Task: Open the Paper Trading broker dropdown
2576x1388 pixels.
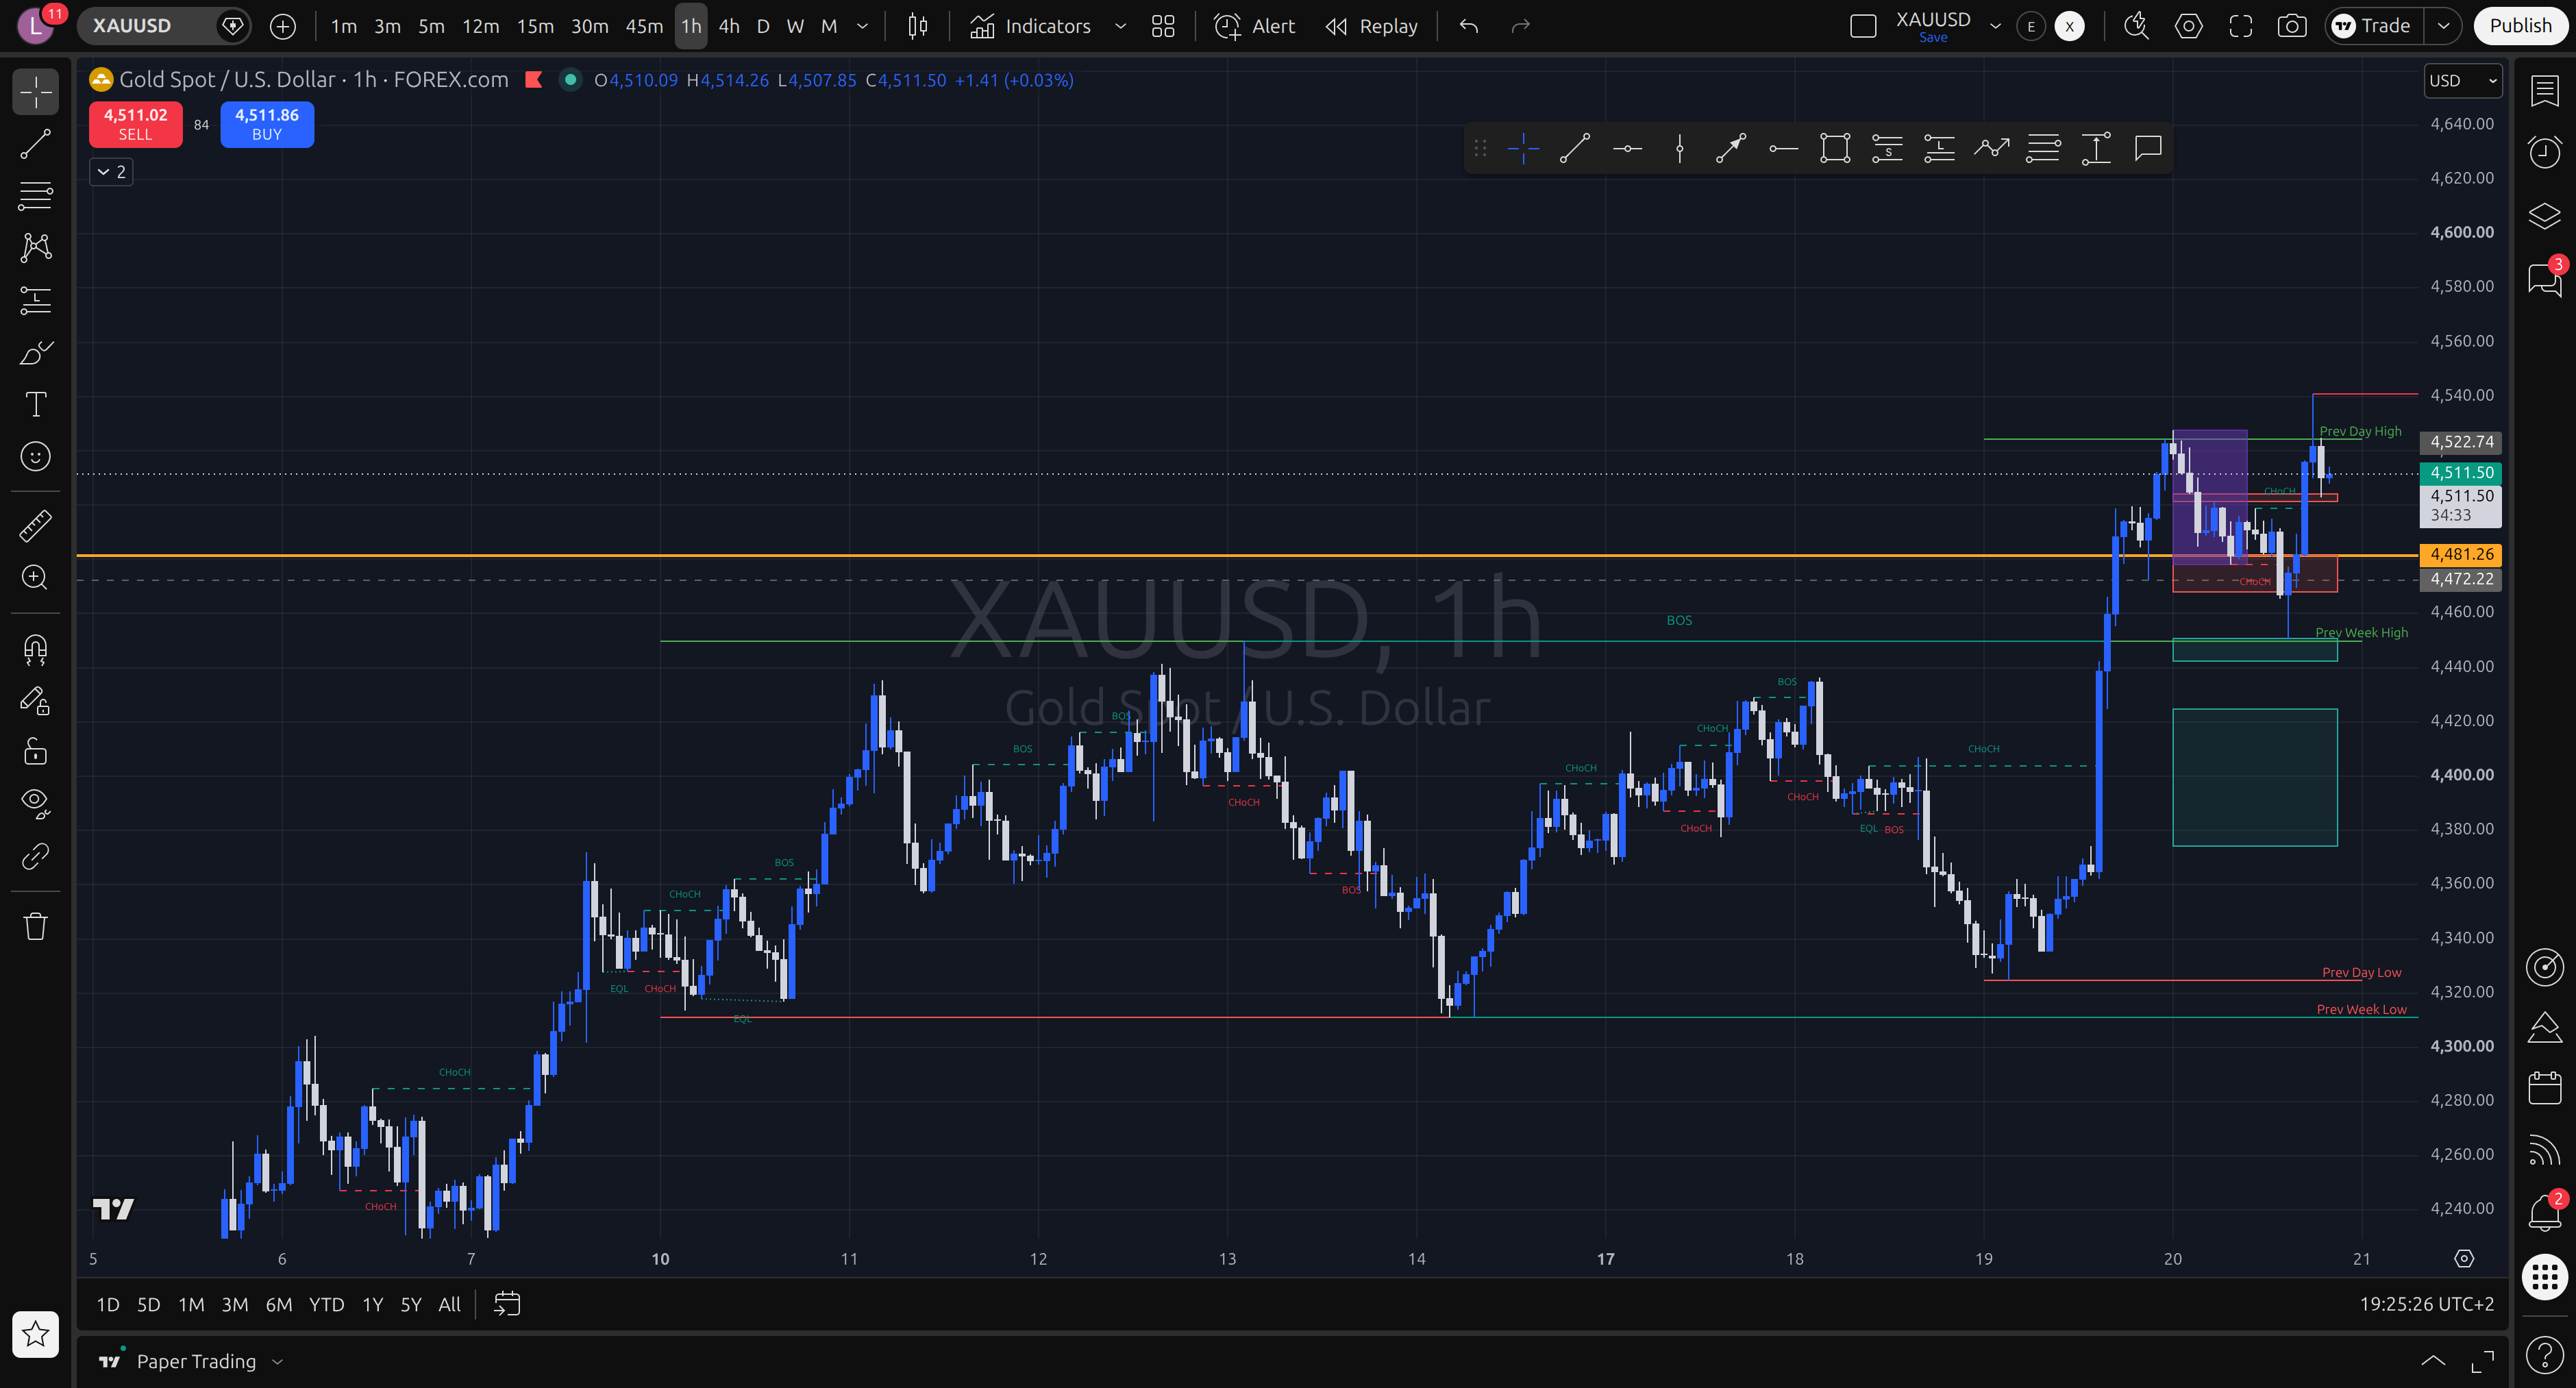Action: (192, 1362)
